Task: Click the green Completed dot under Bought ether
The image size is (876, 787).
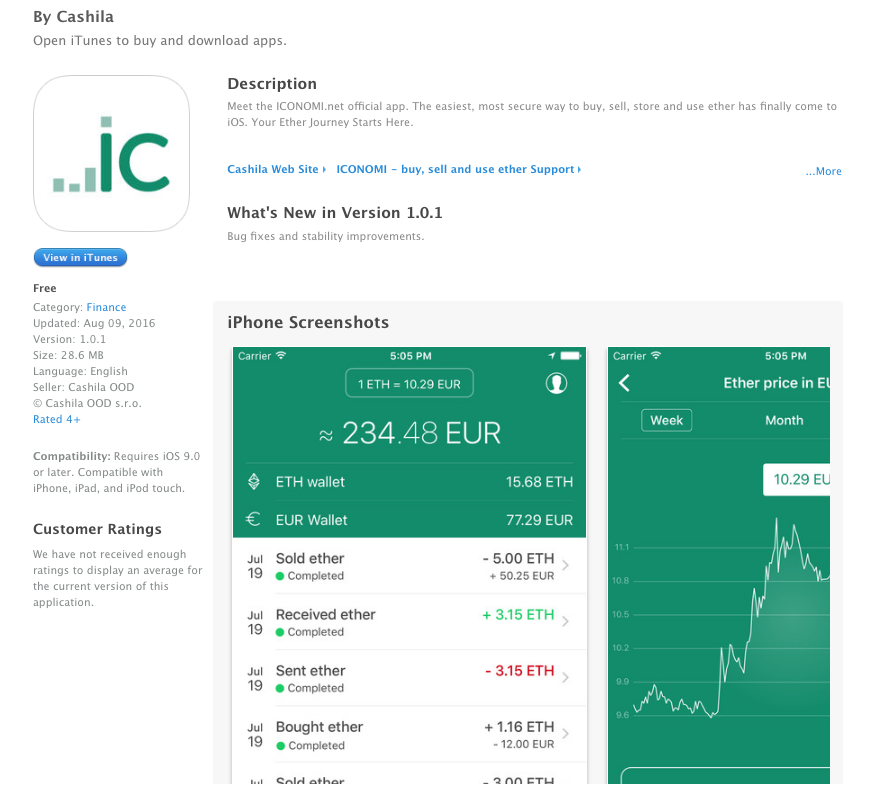Action: [280, 746]
